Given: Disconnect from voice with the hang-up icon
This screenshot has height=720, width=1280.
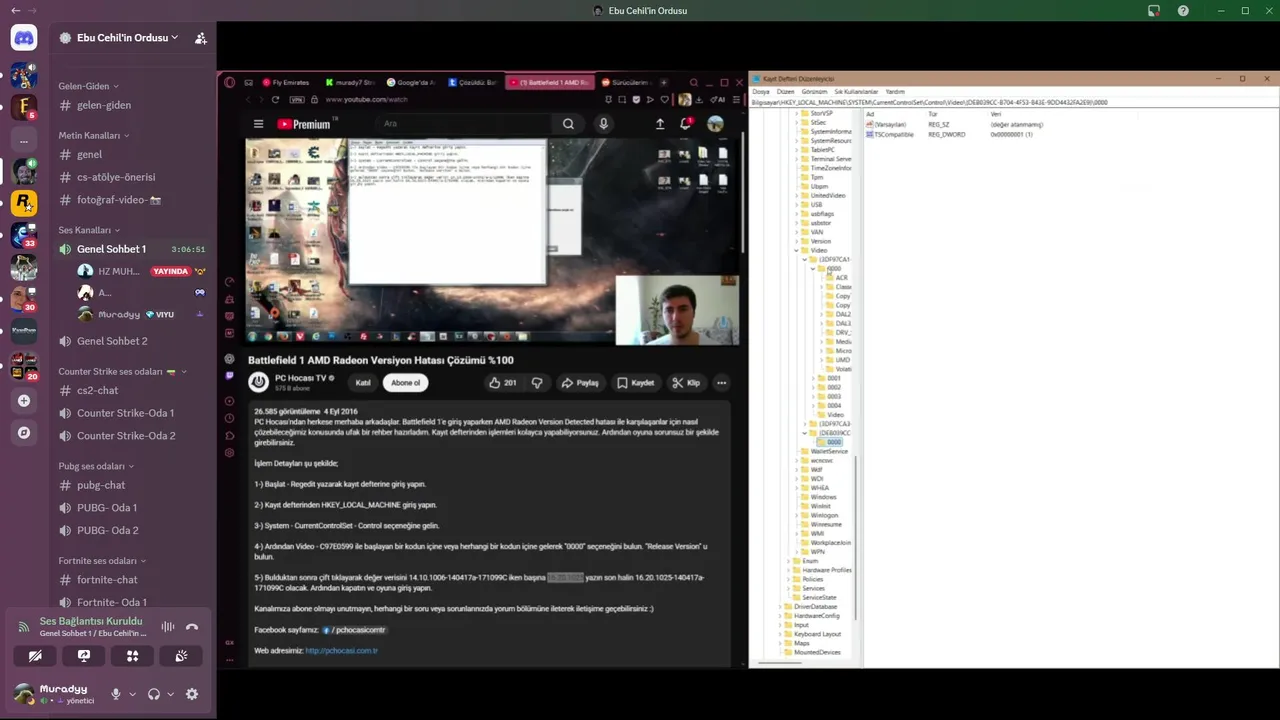Looking at the screenshot, I should [x=192, y=627].
